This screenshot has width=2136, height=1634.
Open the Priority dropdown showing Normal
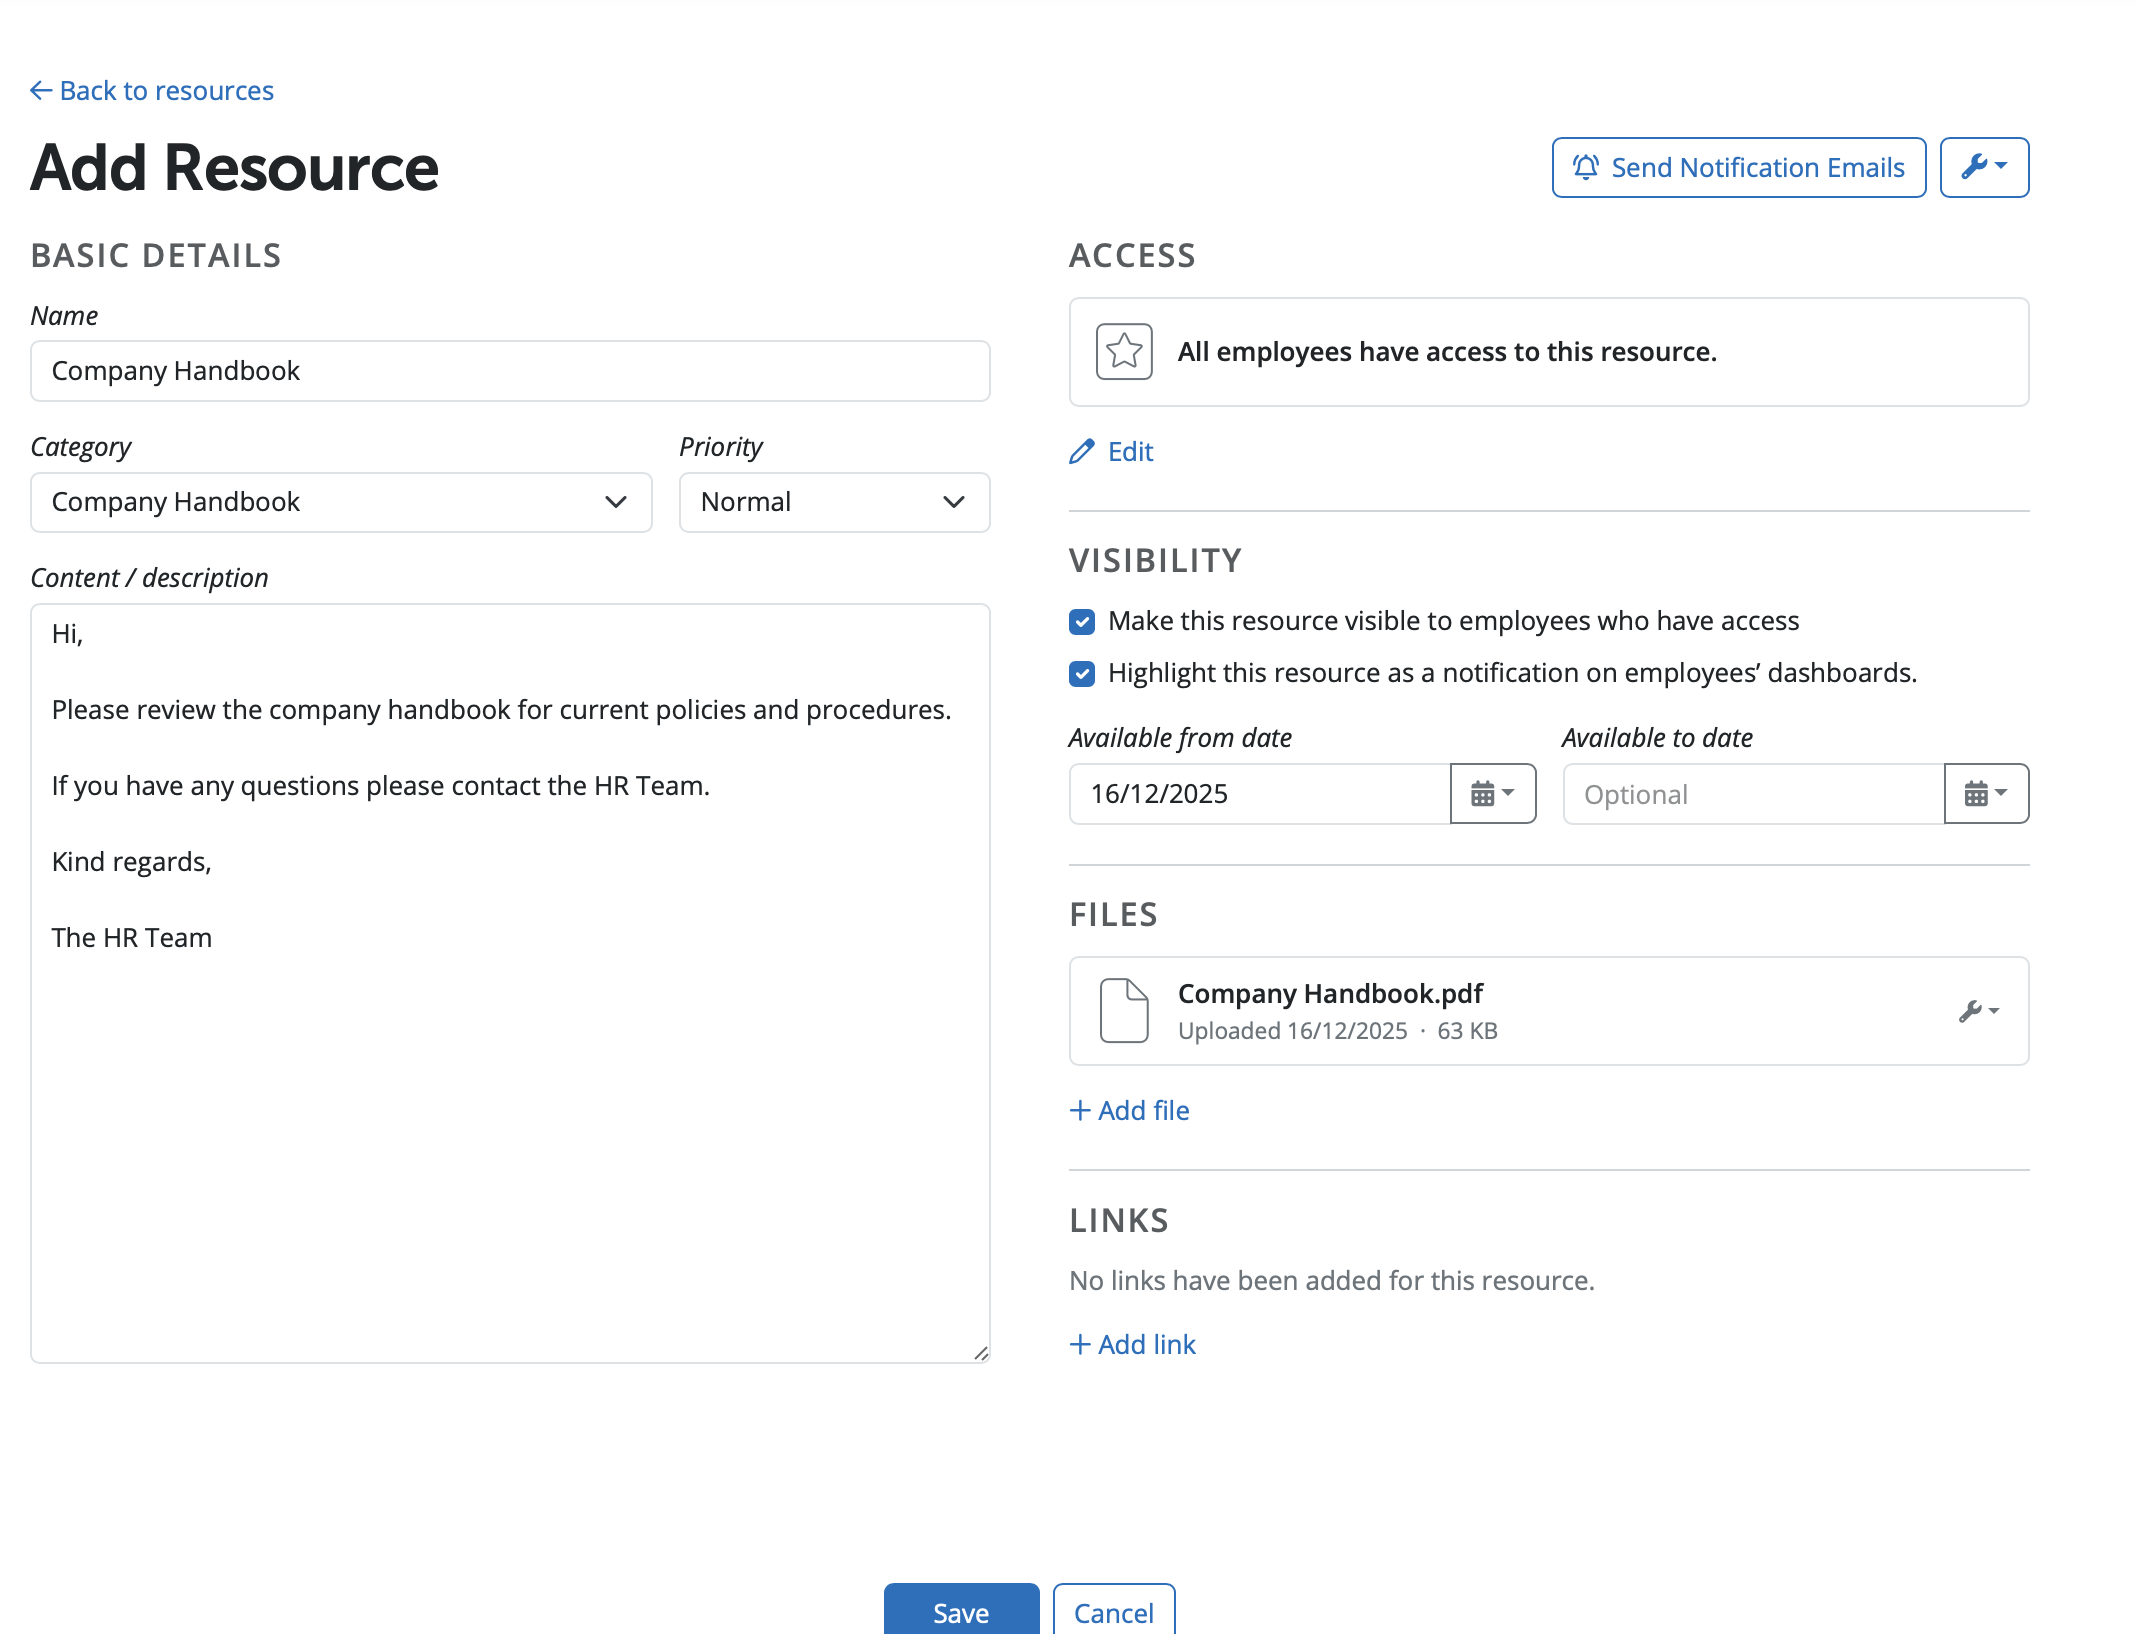click(x=834, y=502)
